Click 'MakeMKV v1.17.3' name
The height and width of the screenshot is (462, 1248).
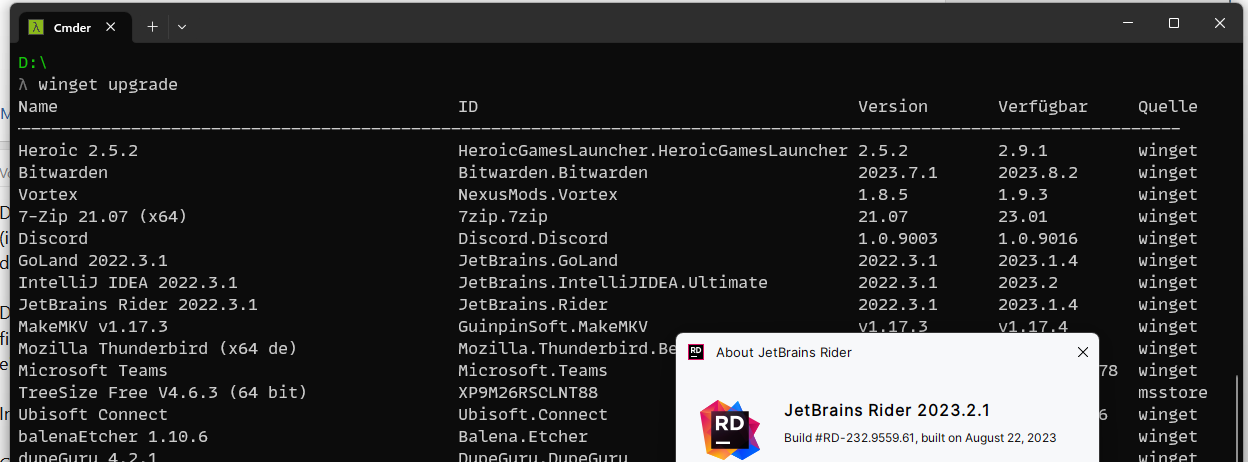coord(93,327)
